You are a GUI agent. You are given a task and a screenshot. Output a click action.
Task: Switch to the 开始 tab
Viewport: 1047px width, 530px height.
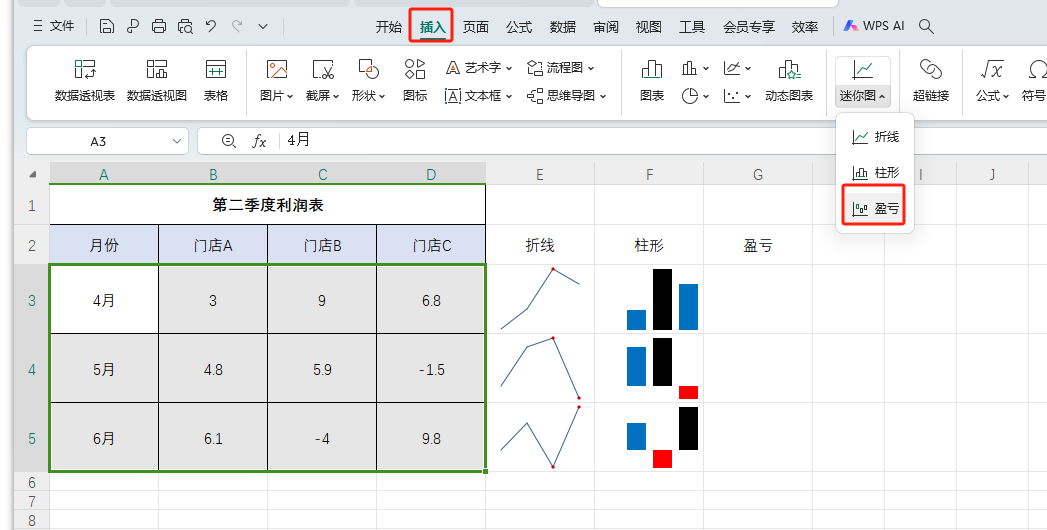tap(389, 27)
